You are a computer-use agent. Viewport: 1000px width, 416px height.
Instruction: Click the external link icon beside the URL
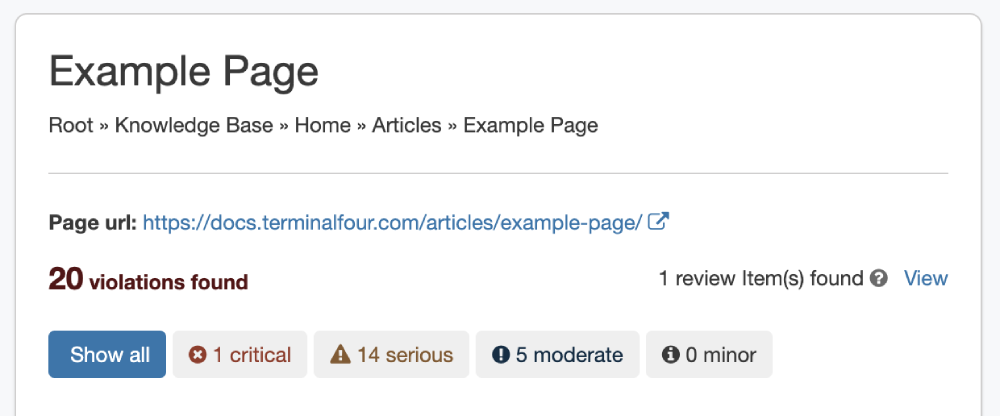click(x=658, y=222)
